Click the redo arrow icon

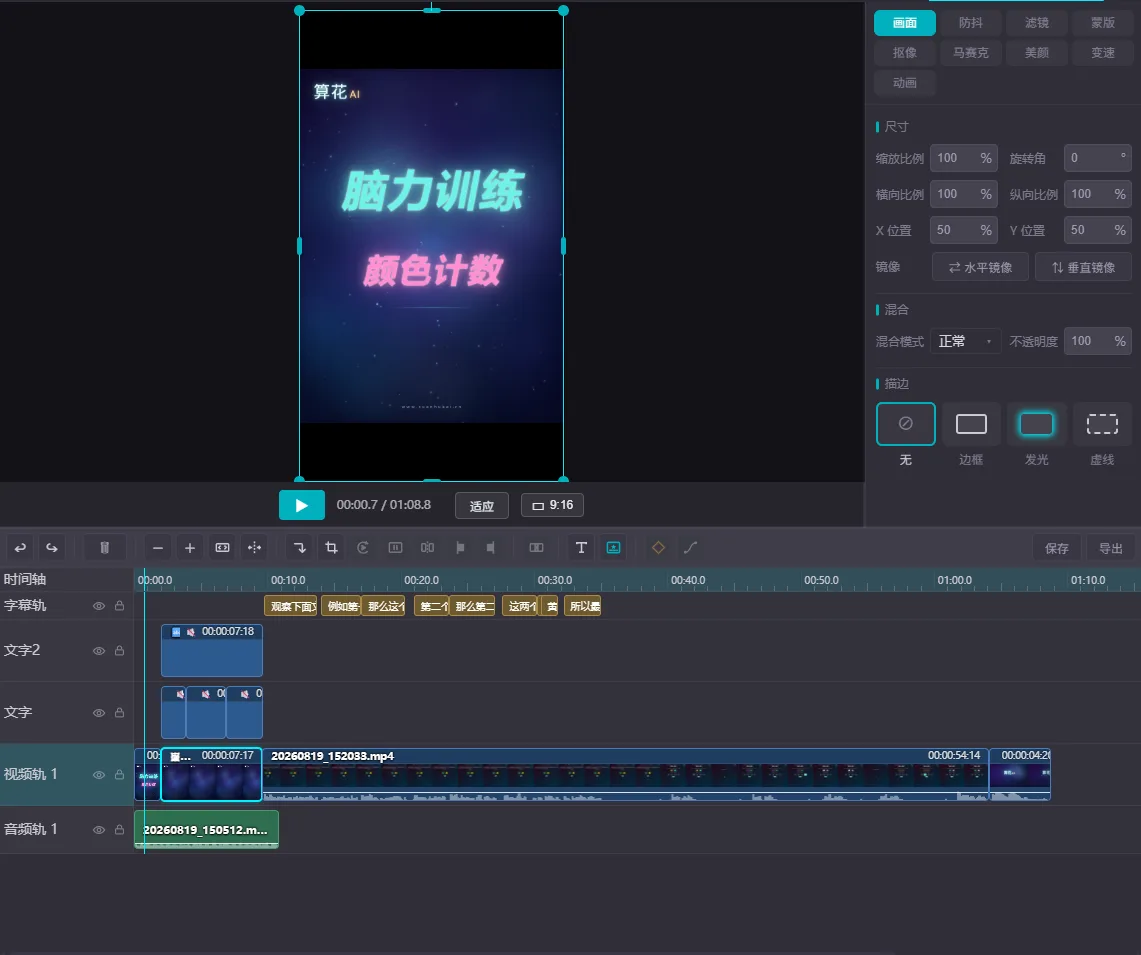pos(52,547)
